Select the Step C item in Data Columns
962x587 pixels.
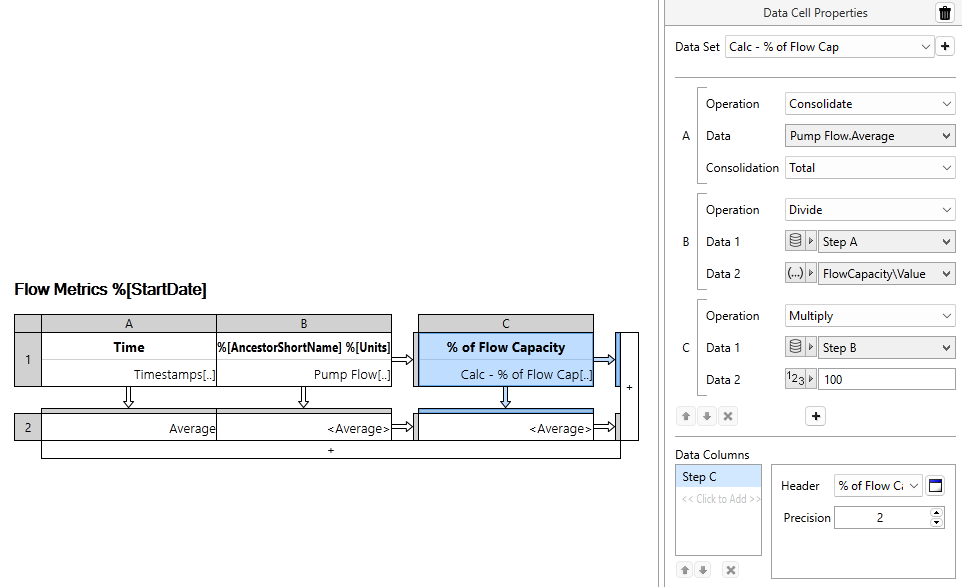(x=718, y=477)
